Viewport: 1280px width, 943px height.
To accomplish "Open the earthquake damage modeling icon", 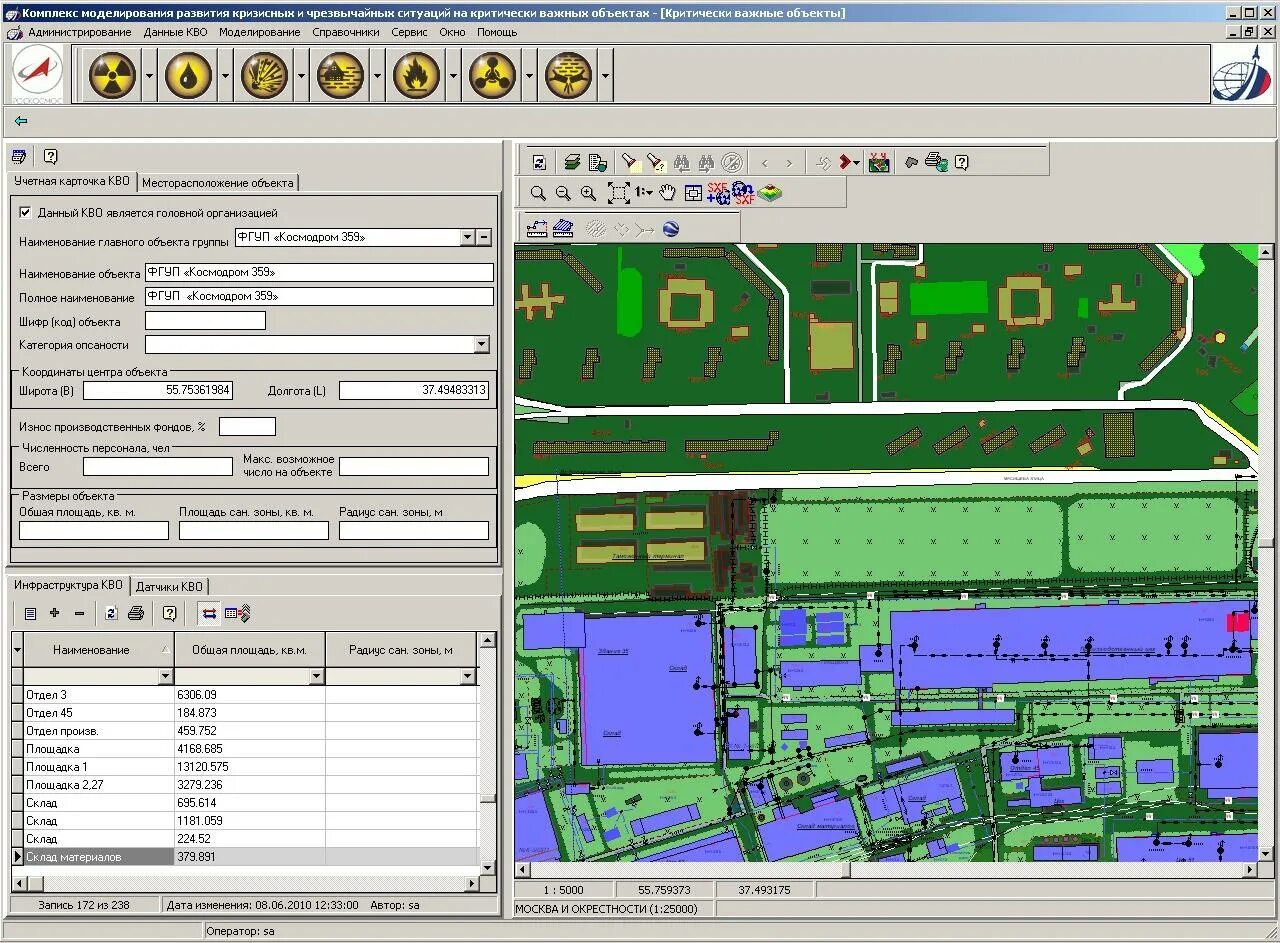I will pos(568,75).
